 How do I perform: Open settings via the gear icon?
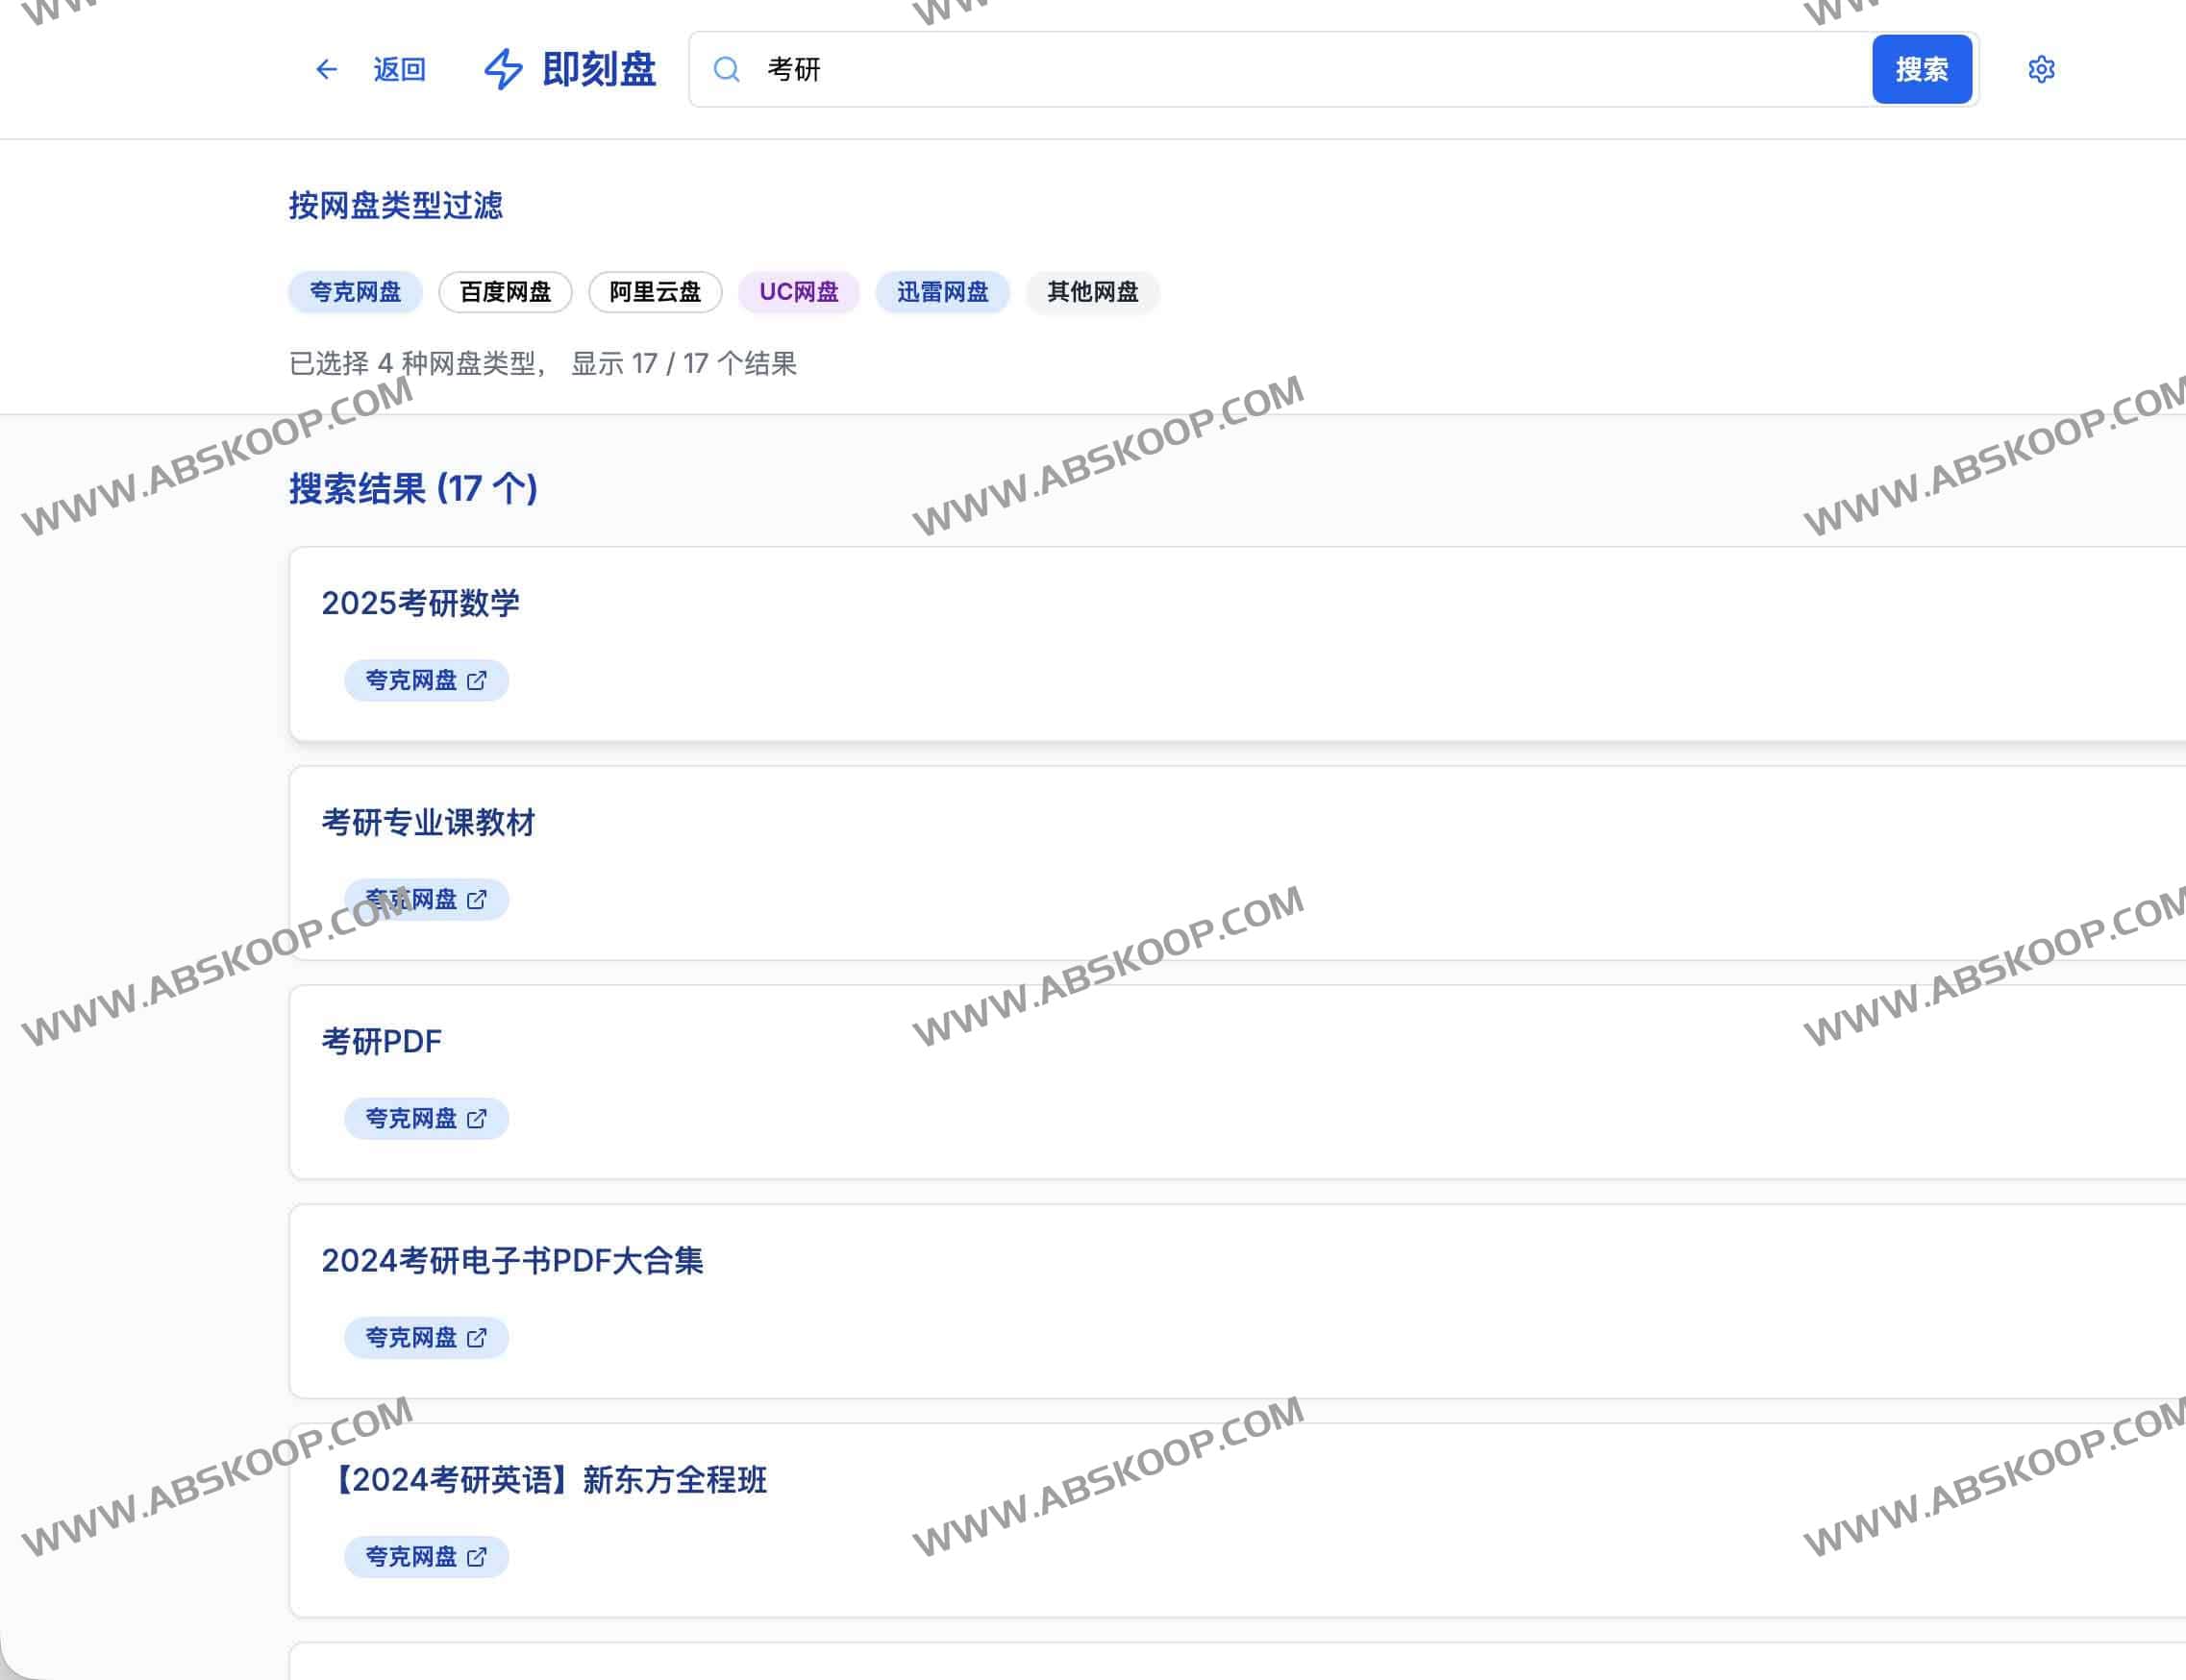pos(2041,69)
